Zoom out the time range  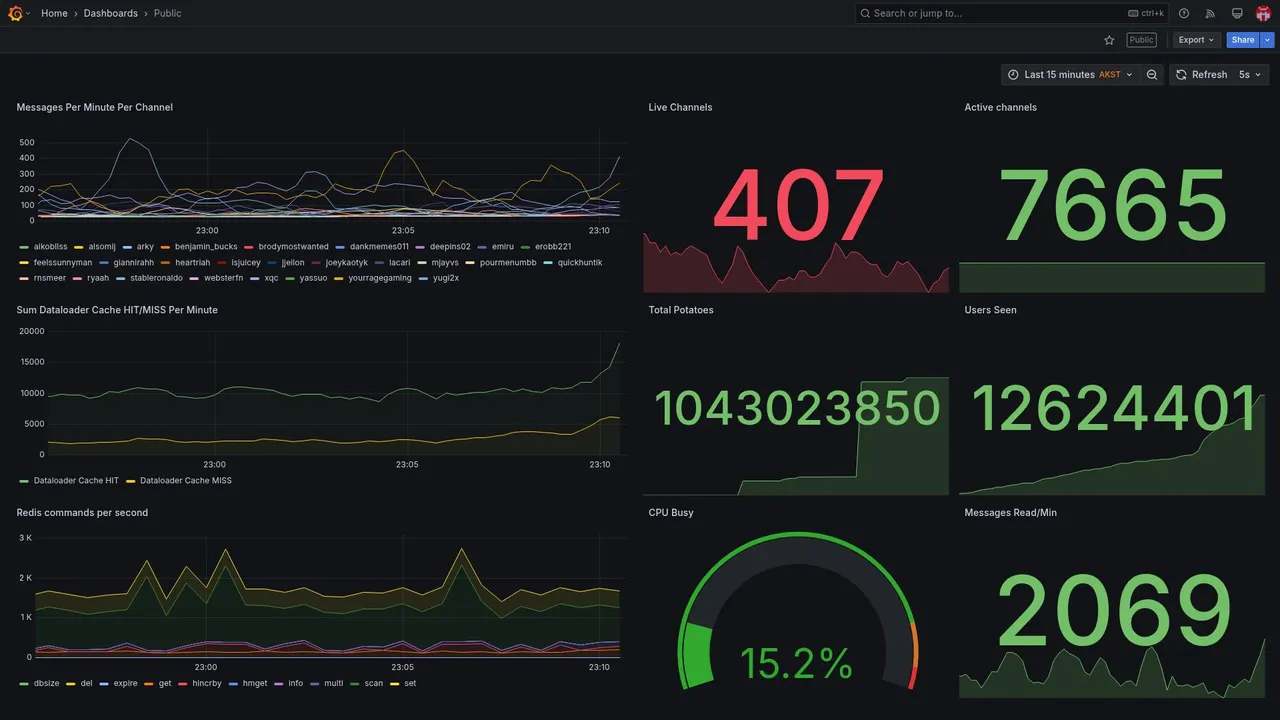[x=1152, y=75]
